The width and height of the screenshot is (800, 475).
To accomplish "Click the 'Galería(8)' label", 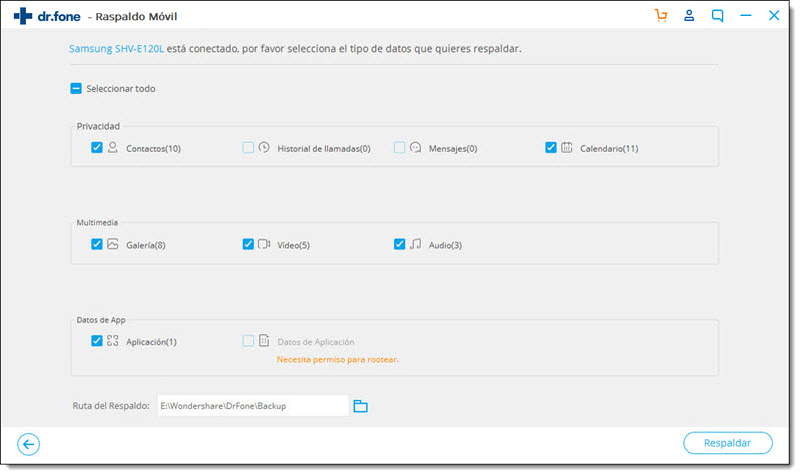I will (x=146, y=245).
